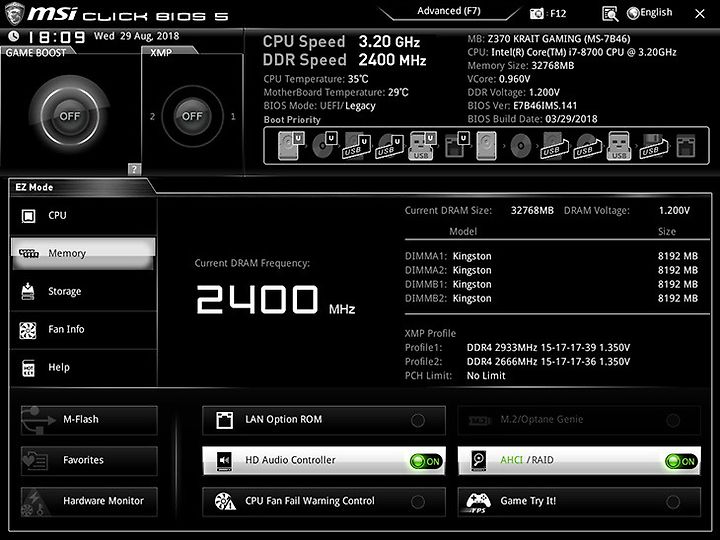Click the clock icon beside the time
The image size is (720, 540).
click(x=14, y=36)
